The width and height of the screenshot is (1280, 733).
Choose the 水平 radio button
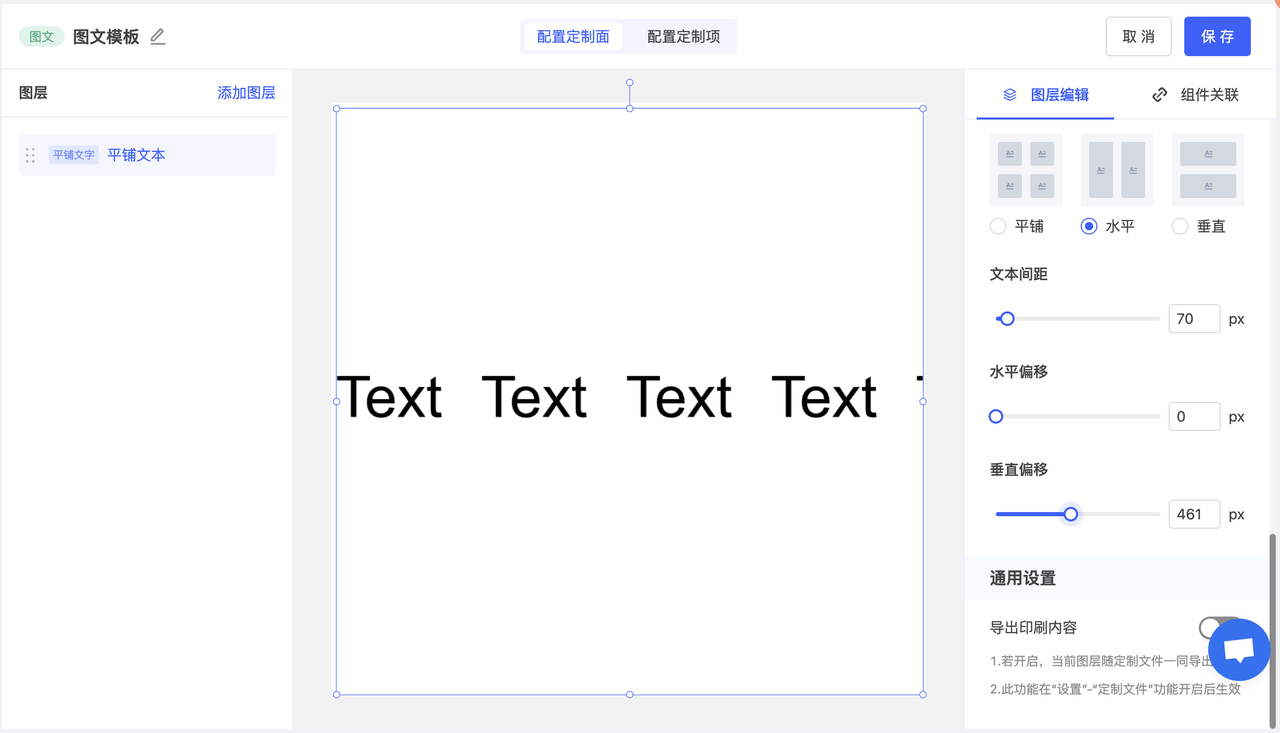[1089, 226]
